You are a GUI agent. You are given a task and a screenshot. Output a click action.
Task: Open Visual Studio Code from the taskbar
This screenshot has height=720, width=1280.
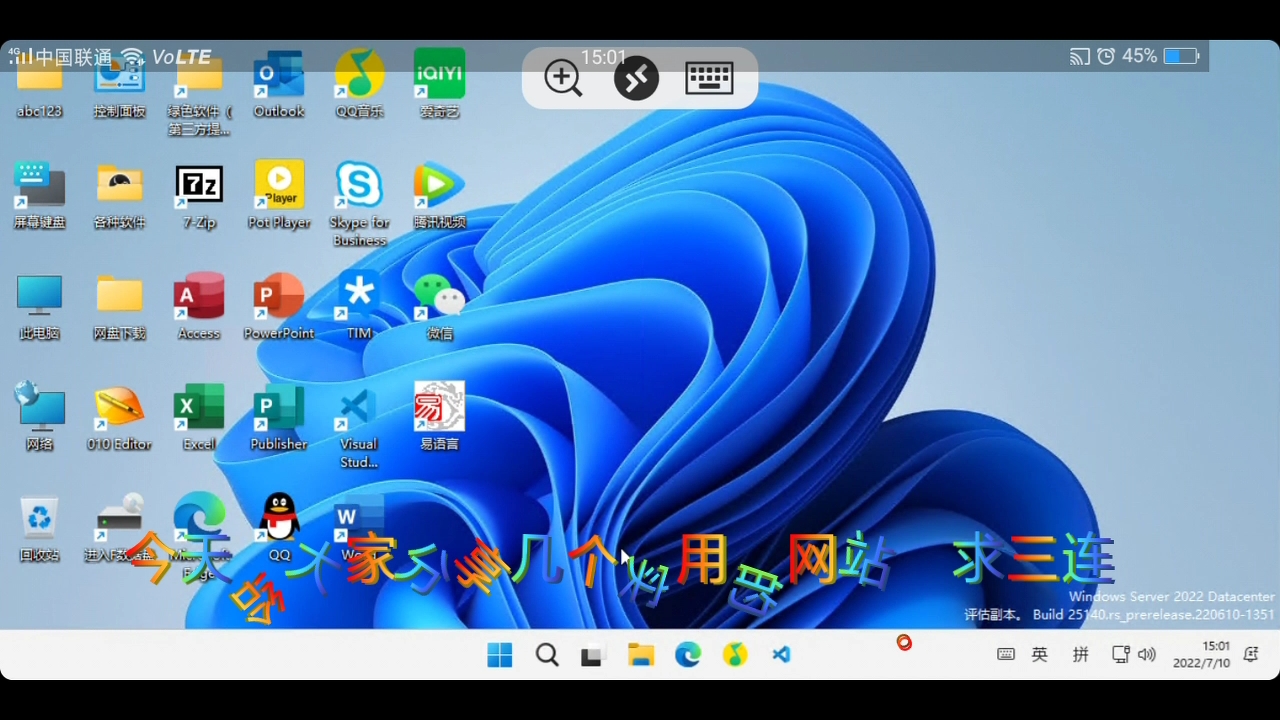coord(782,655)
